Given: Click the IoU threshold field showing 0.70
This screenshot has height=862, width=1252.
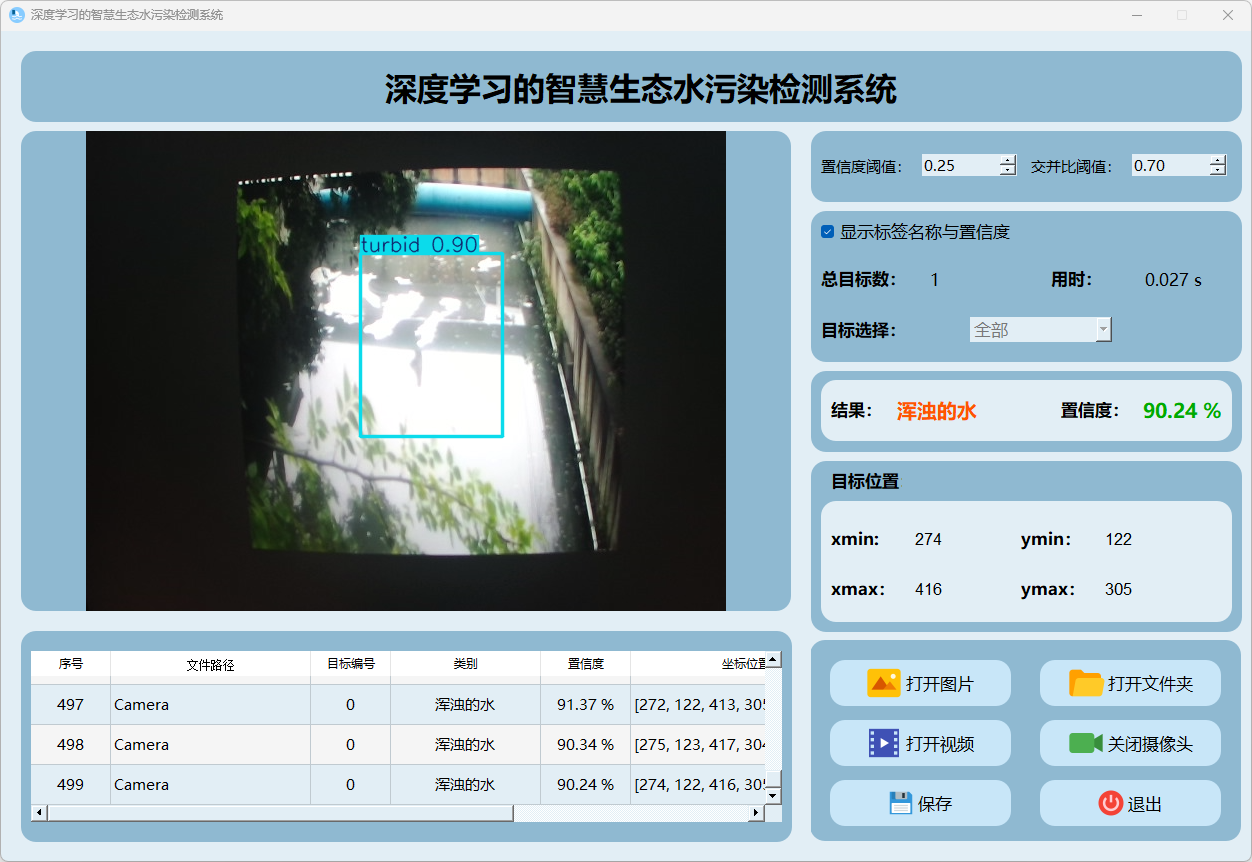Looking at the screenshot, I should (x=1168, y=166).
